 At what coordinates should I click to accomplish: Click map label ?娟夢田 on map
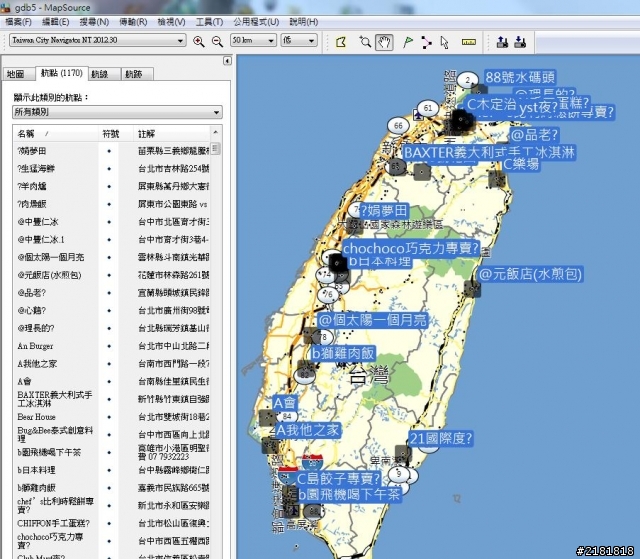(x=384, y=211)
